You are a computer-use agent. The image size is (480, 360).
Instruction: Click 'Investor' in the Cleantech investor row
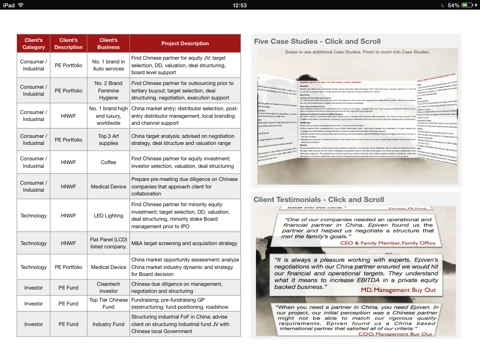(34, 288)
